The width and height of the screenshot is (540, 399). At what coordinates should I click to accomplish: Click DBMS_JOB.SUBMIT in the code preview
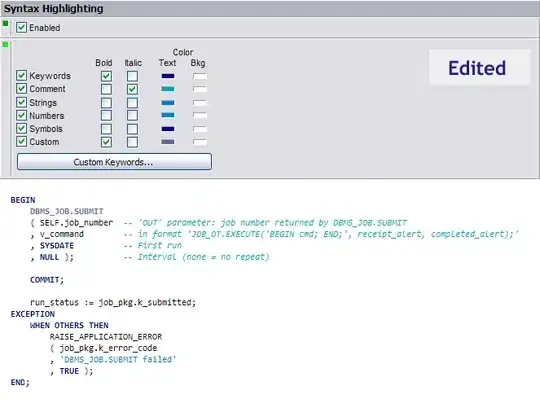66,211
